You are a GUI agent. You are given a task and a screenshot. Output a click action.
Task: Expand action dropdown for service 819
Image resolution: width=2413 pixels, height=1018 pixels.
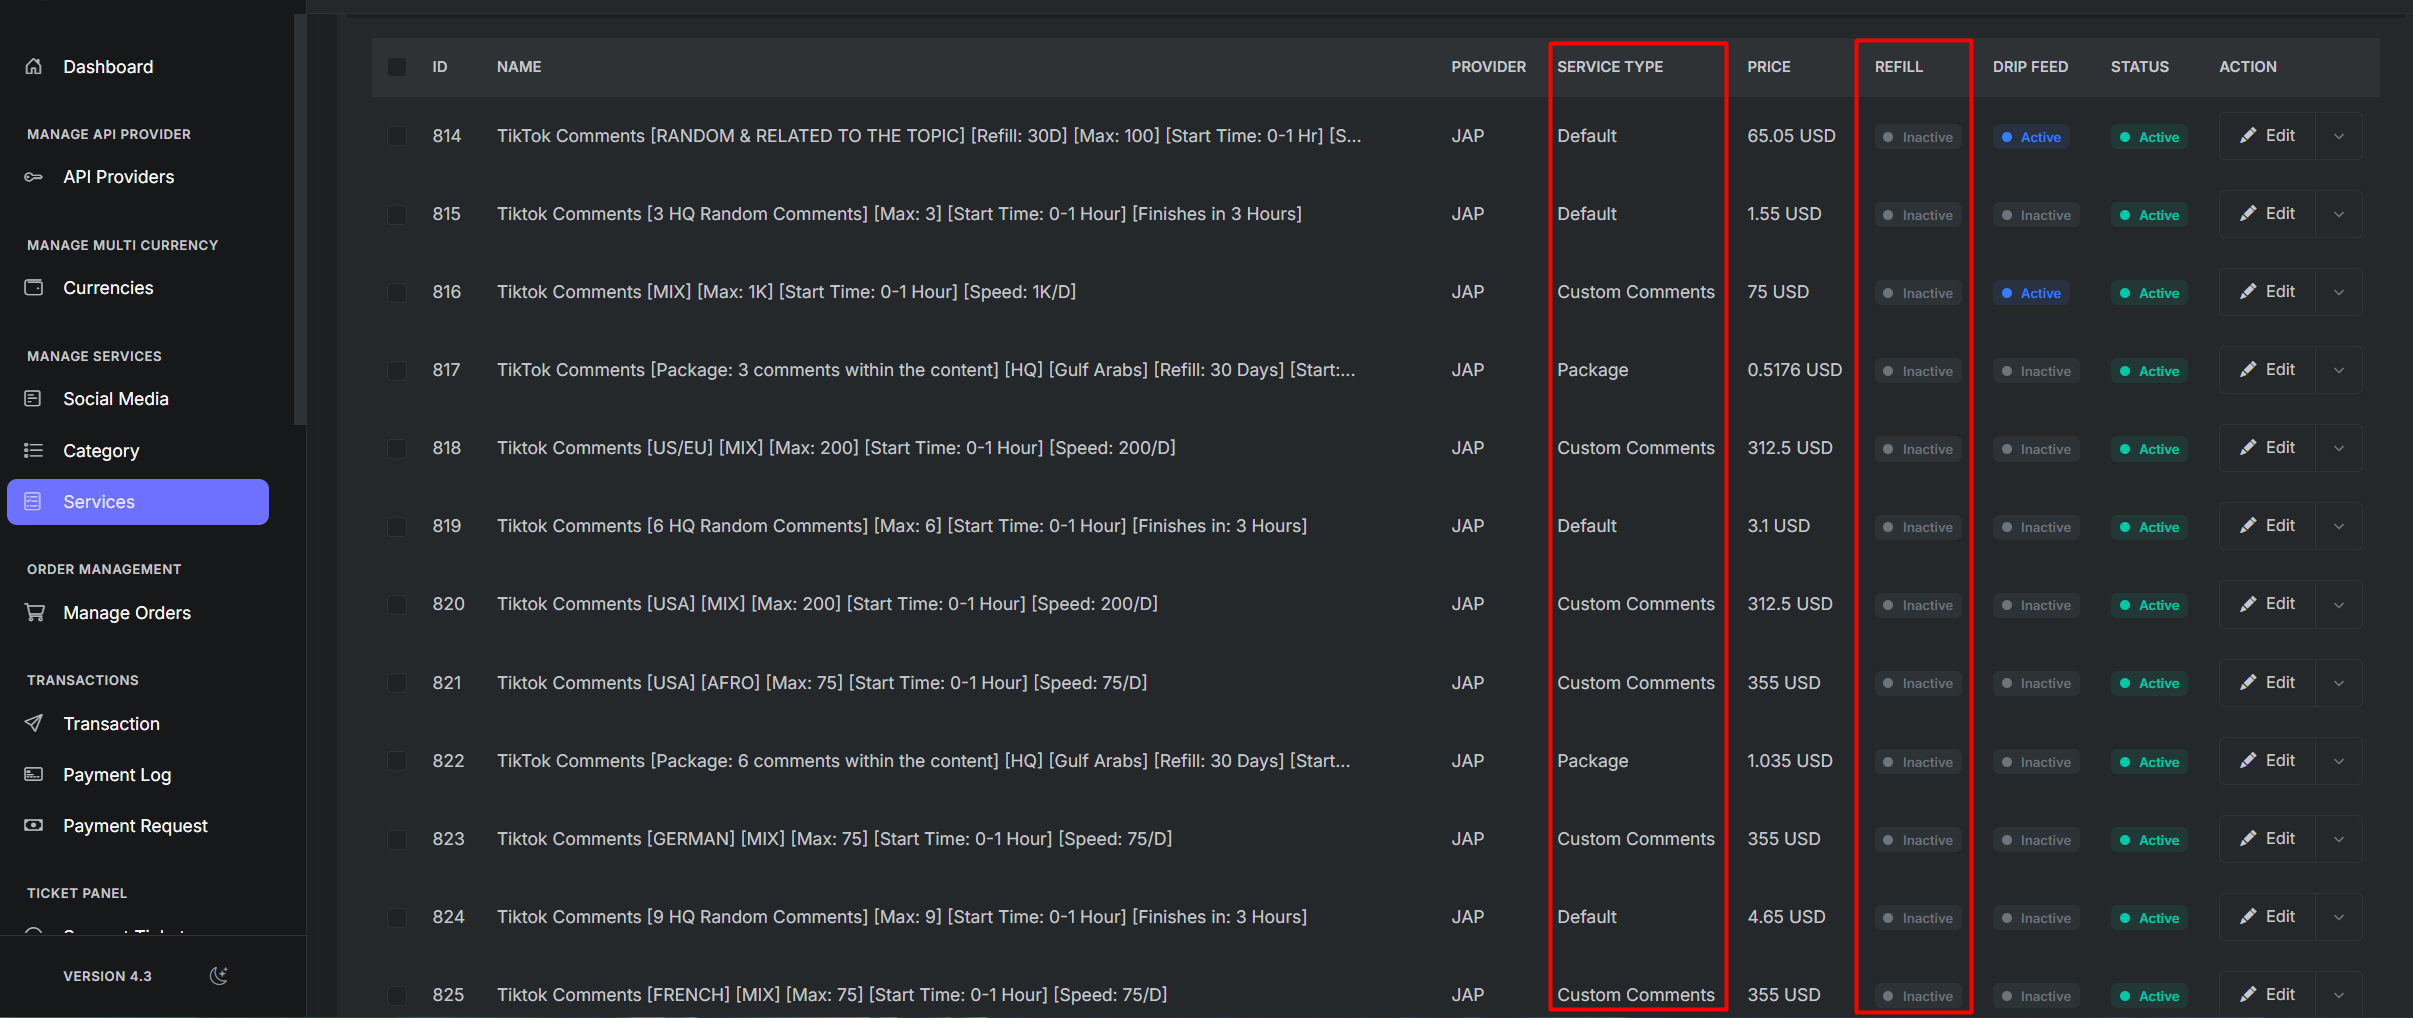click(x=2339, y=526)
